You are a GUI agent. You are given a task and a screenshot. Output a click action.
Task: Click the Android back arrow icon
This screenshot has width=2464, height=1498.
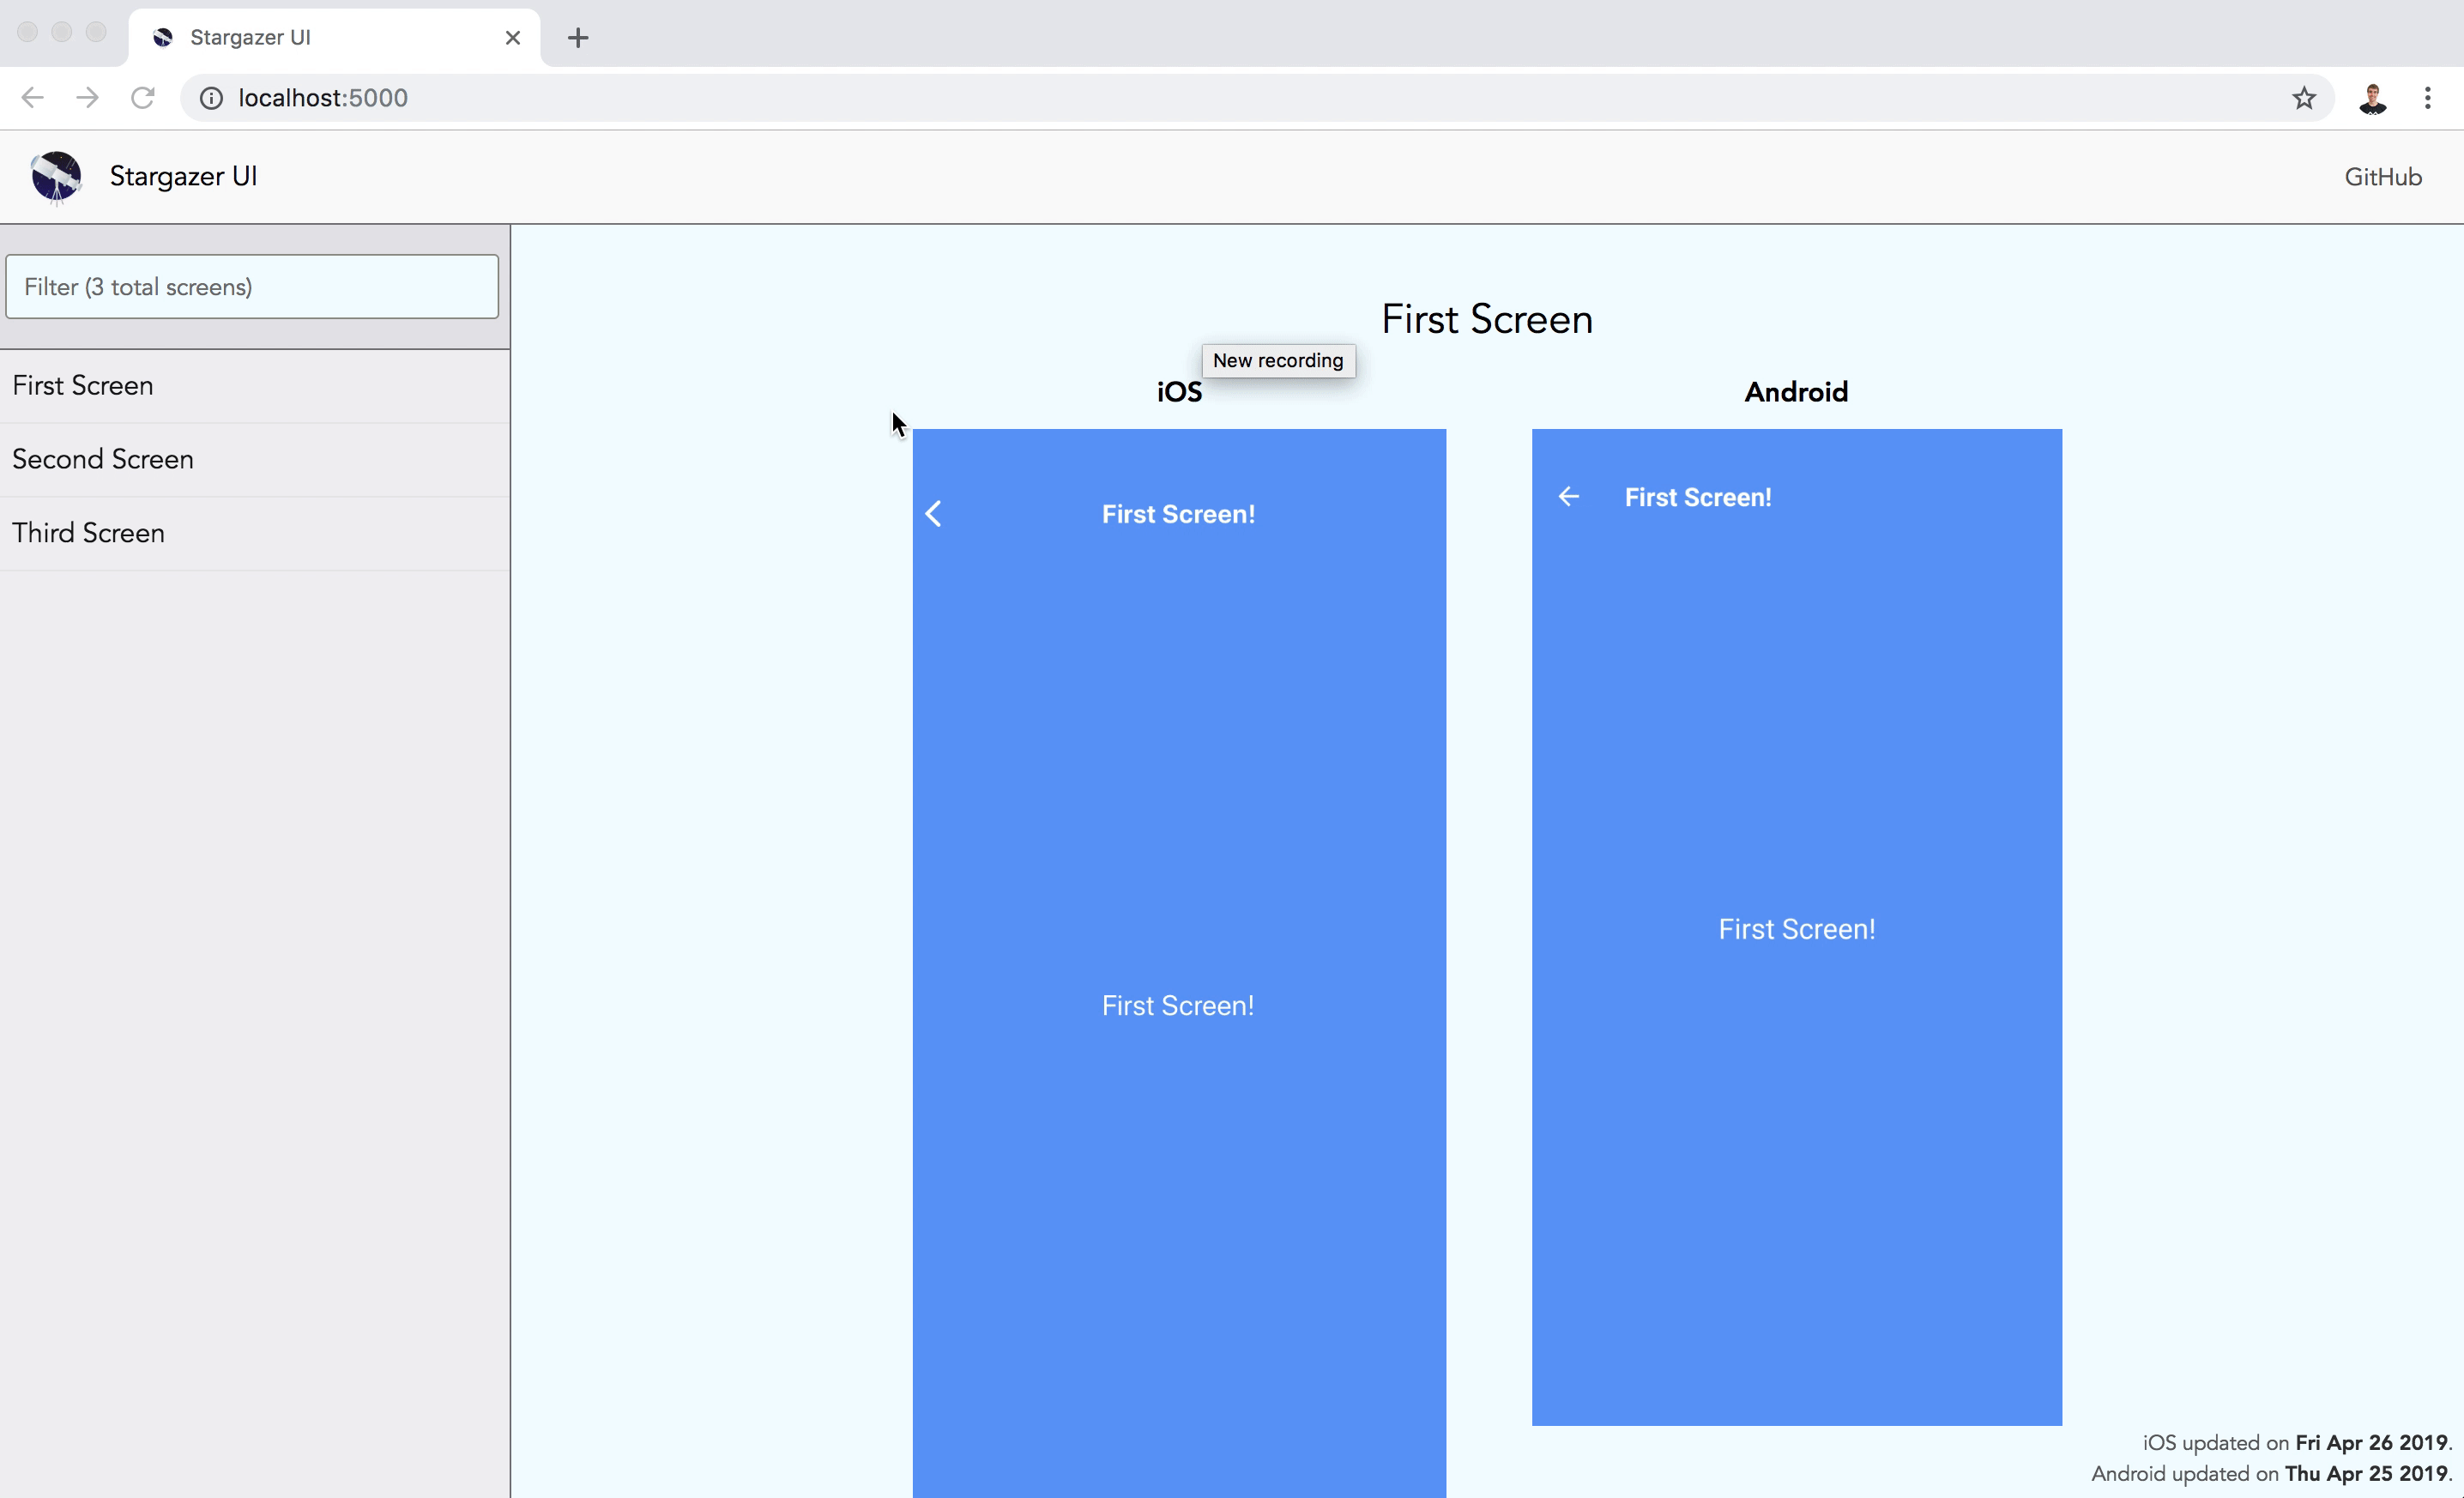pos(1568,497)
